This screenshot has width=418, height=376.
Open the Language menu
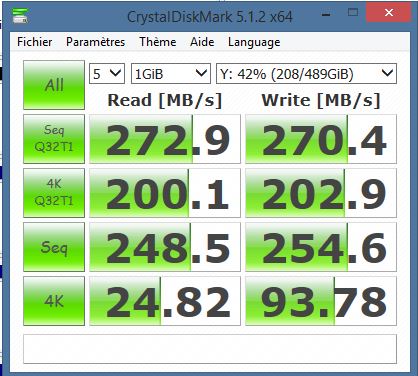coord(254,42)
